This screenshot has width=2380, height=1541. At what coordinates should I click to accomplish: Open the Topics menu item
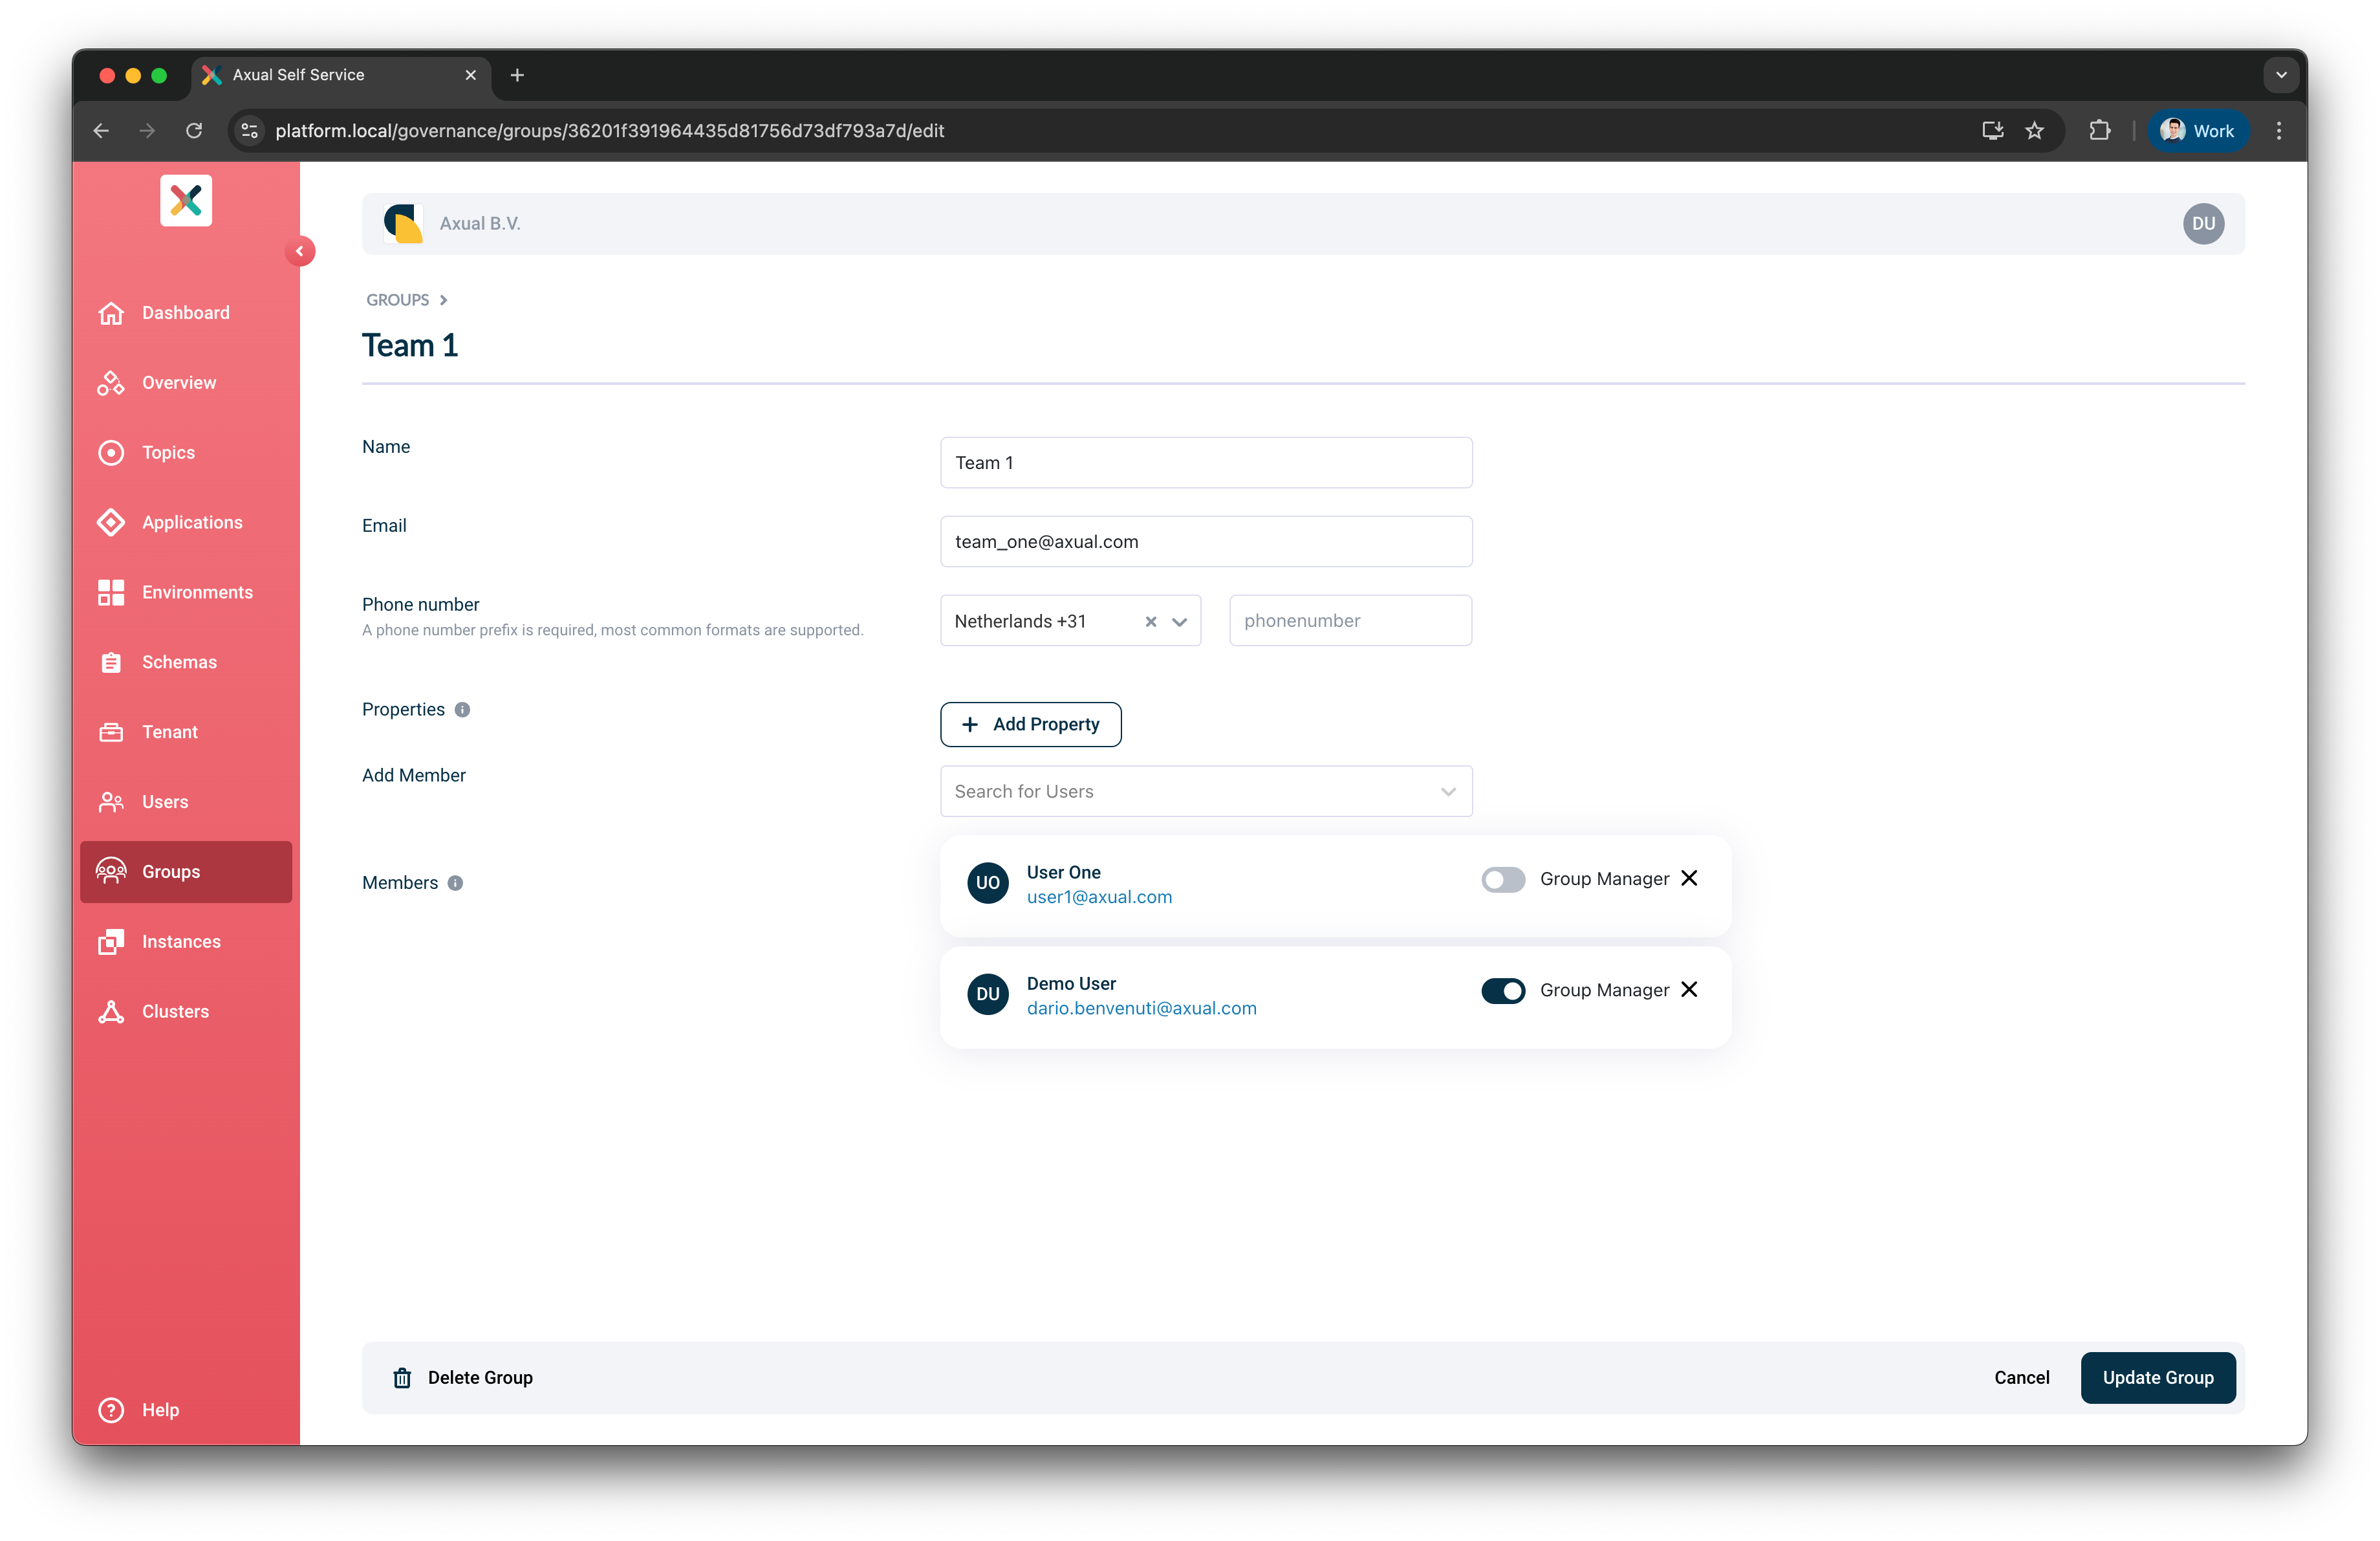tap(168, 453)
